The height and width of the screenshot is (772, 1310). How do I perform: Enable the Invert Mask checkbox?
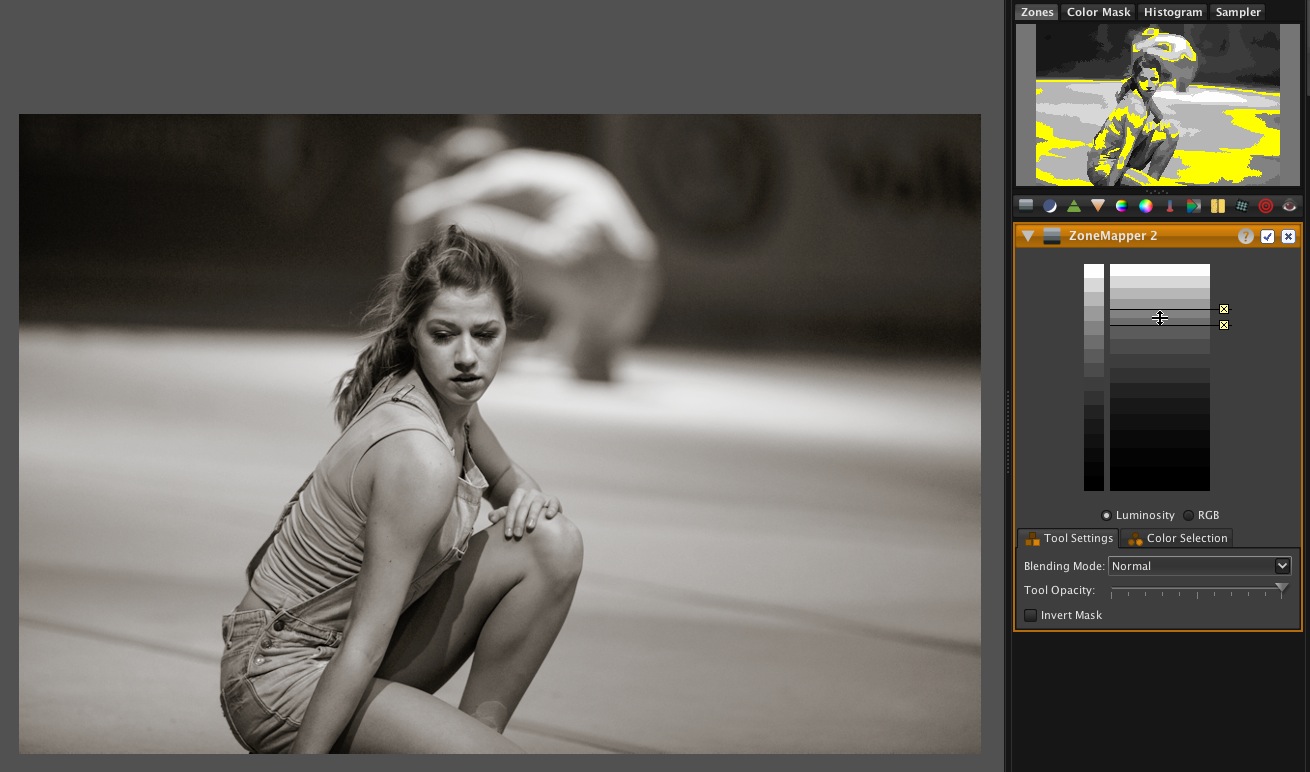(x=1031, y=616)
